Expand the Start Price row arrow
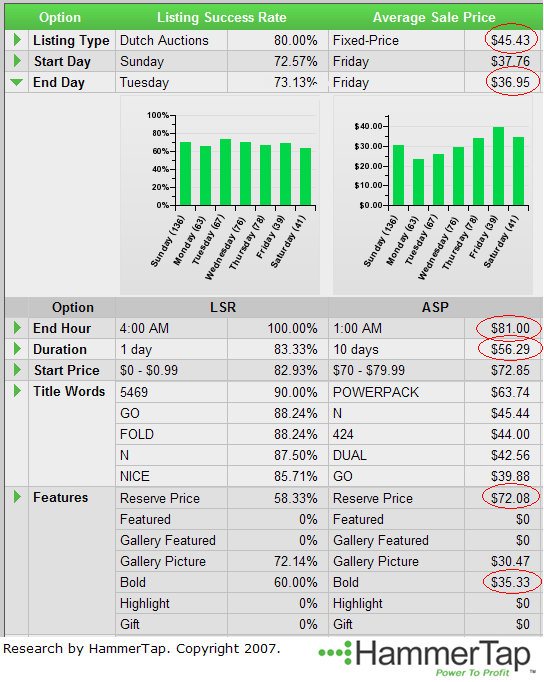Image resolution: width=544 pixels, height=682 pixels. click(x=17, y=370)
